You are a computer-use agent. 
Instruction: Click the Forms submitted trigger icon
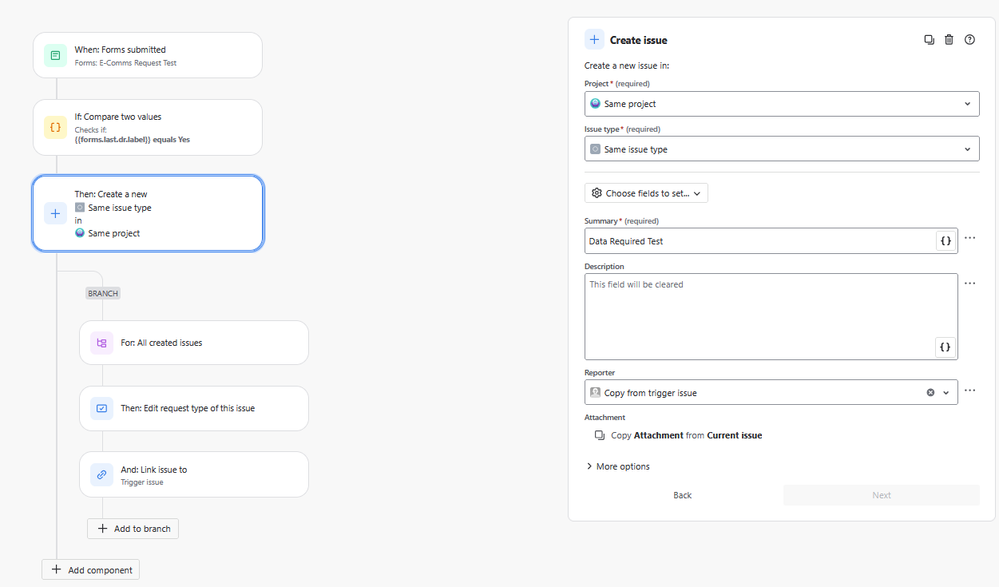(55, 55)
